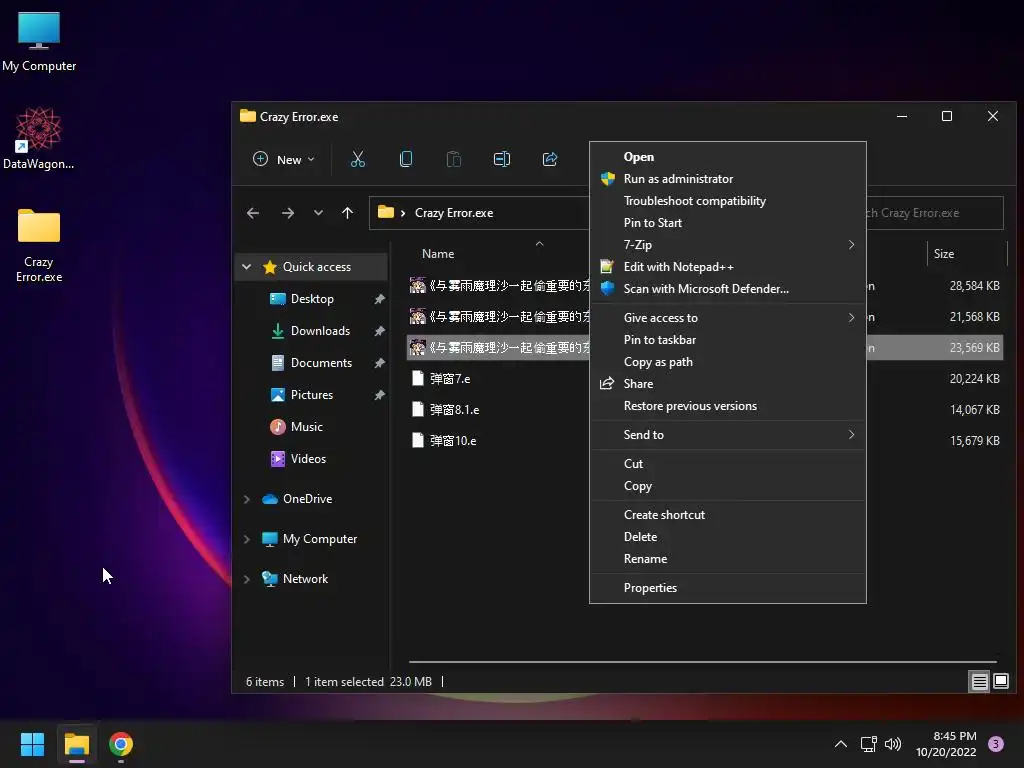The width and height of the screenshot is (1024, 768).
Task: Open the New item dropdown button
Action: click(284, 159)
